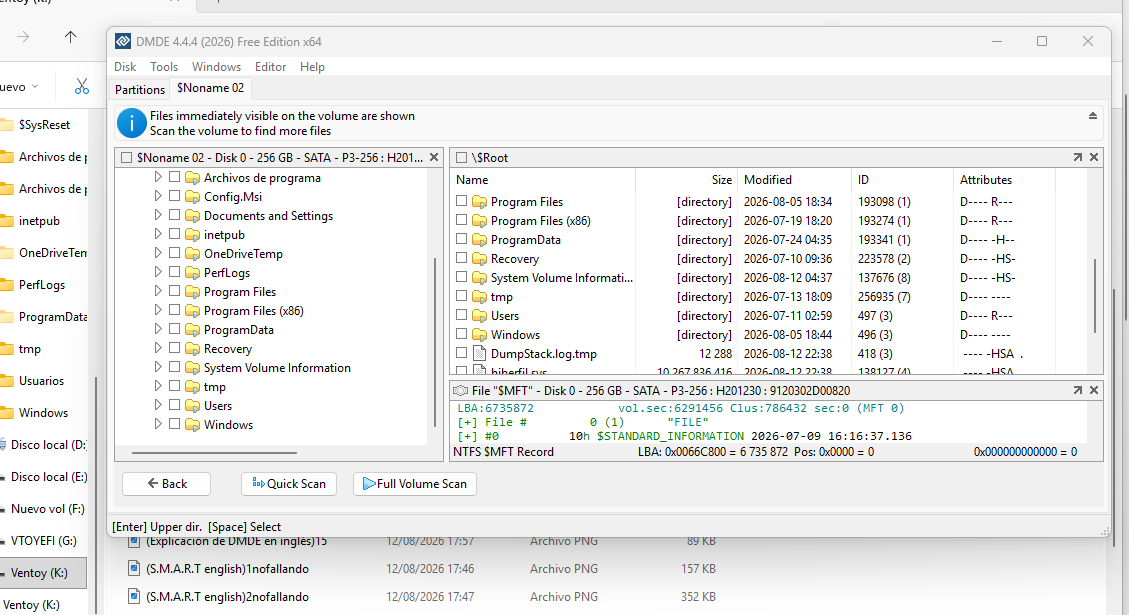Click the Users folder icon in tree
This screenshot has height=615, width=1129.
[192, 406]
